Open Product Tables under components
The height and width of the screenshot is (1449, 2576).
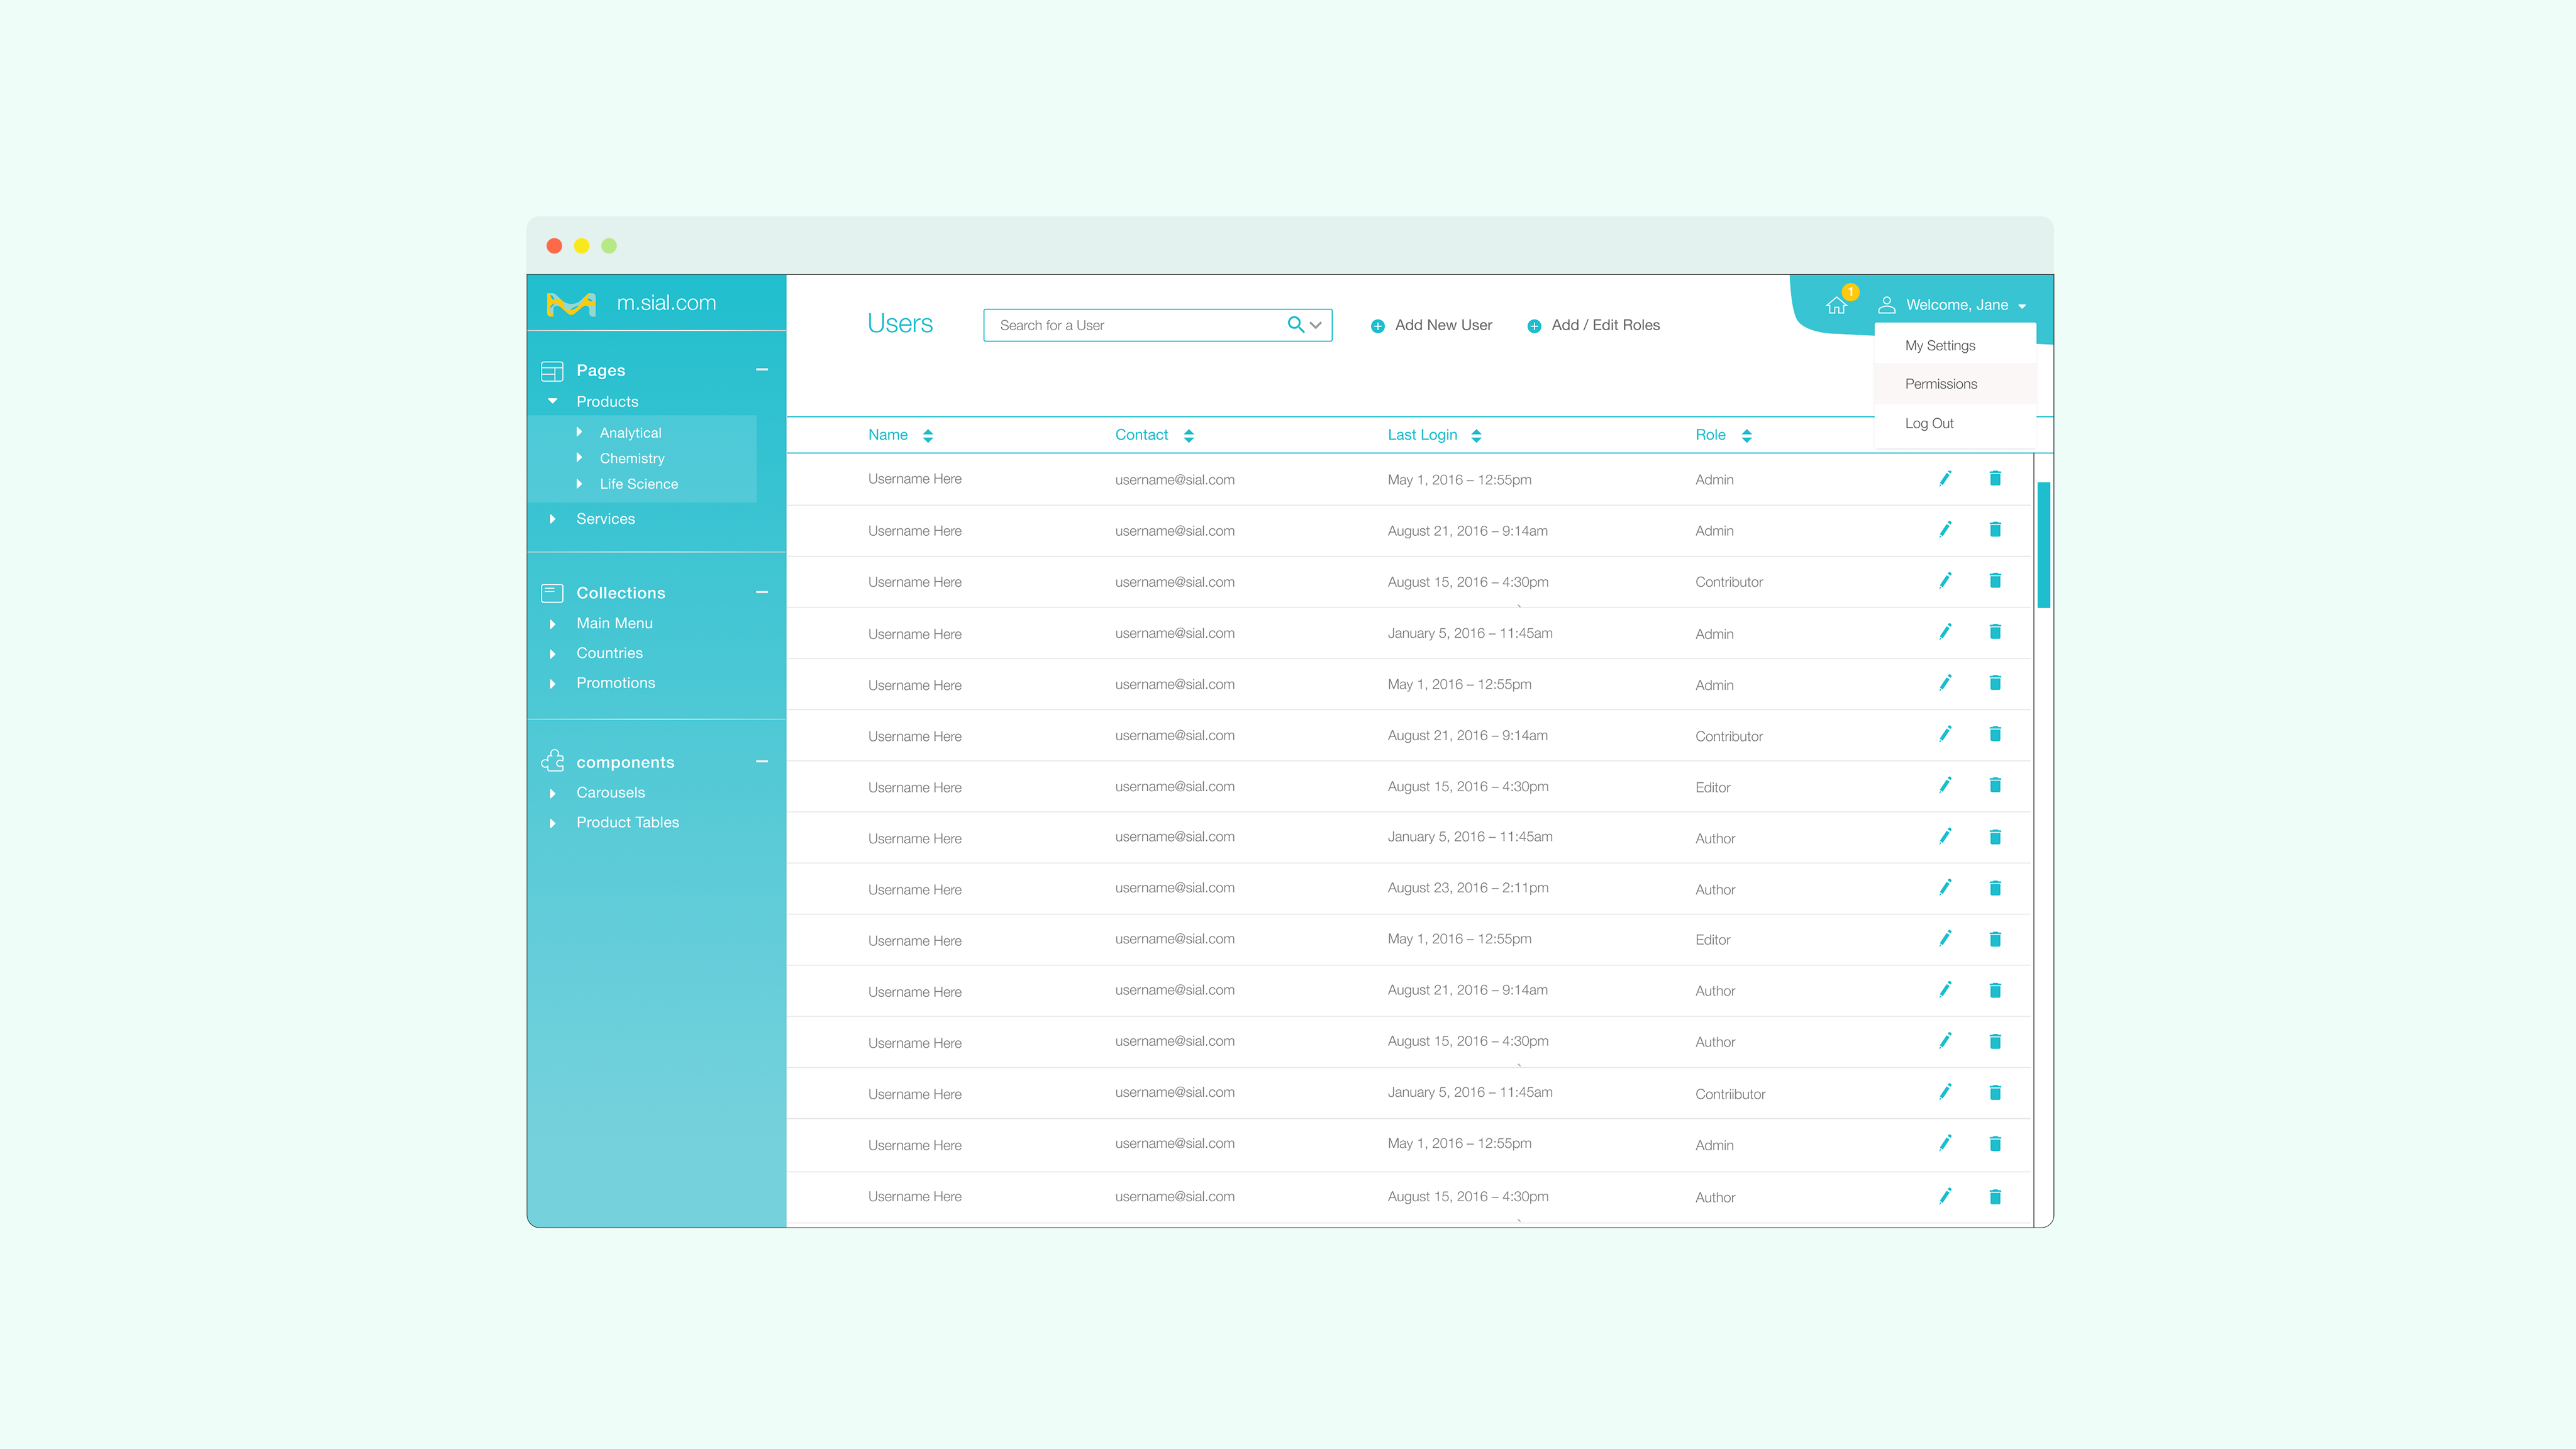(x=628, y=822)
